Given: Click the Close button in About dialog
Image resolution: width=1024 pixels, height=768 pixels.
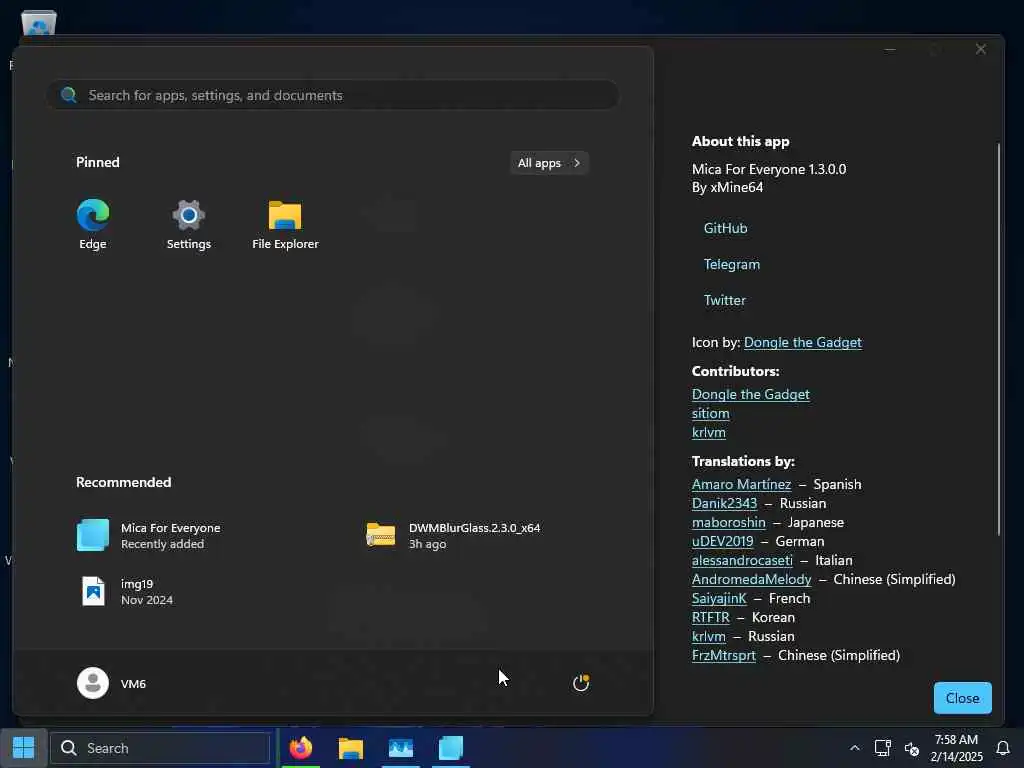Looking at the screenshot, I should pyautogui.click(x=963, y=697).
